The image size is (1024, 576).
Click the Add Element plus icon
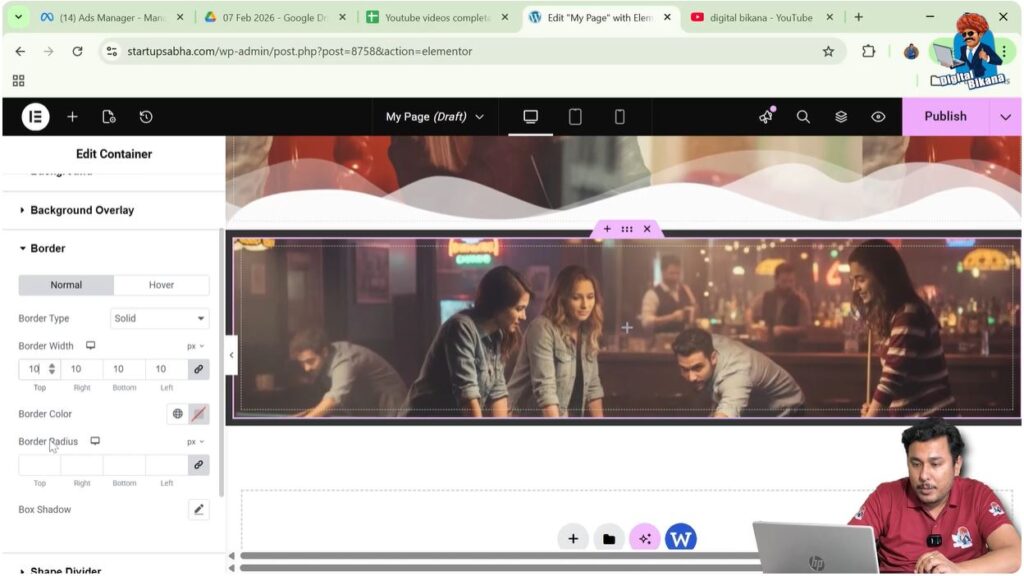tap(72, 117)
